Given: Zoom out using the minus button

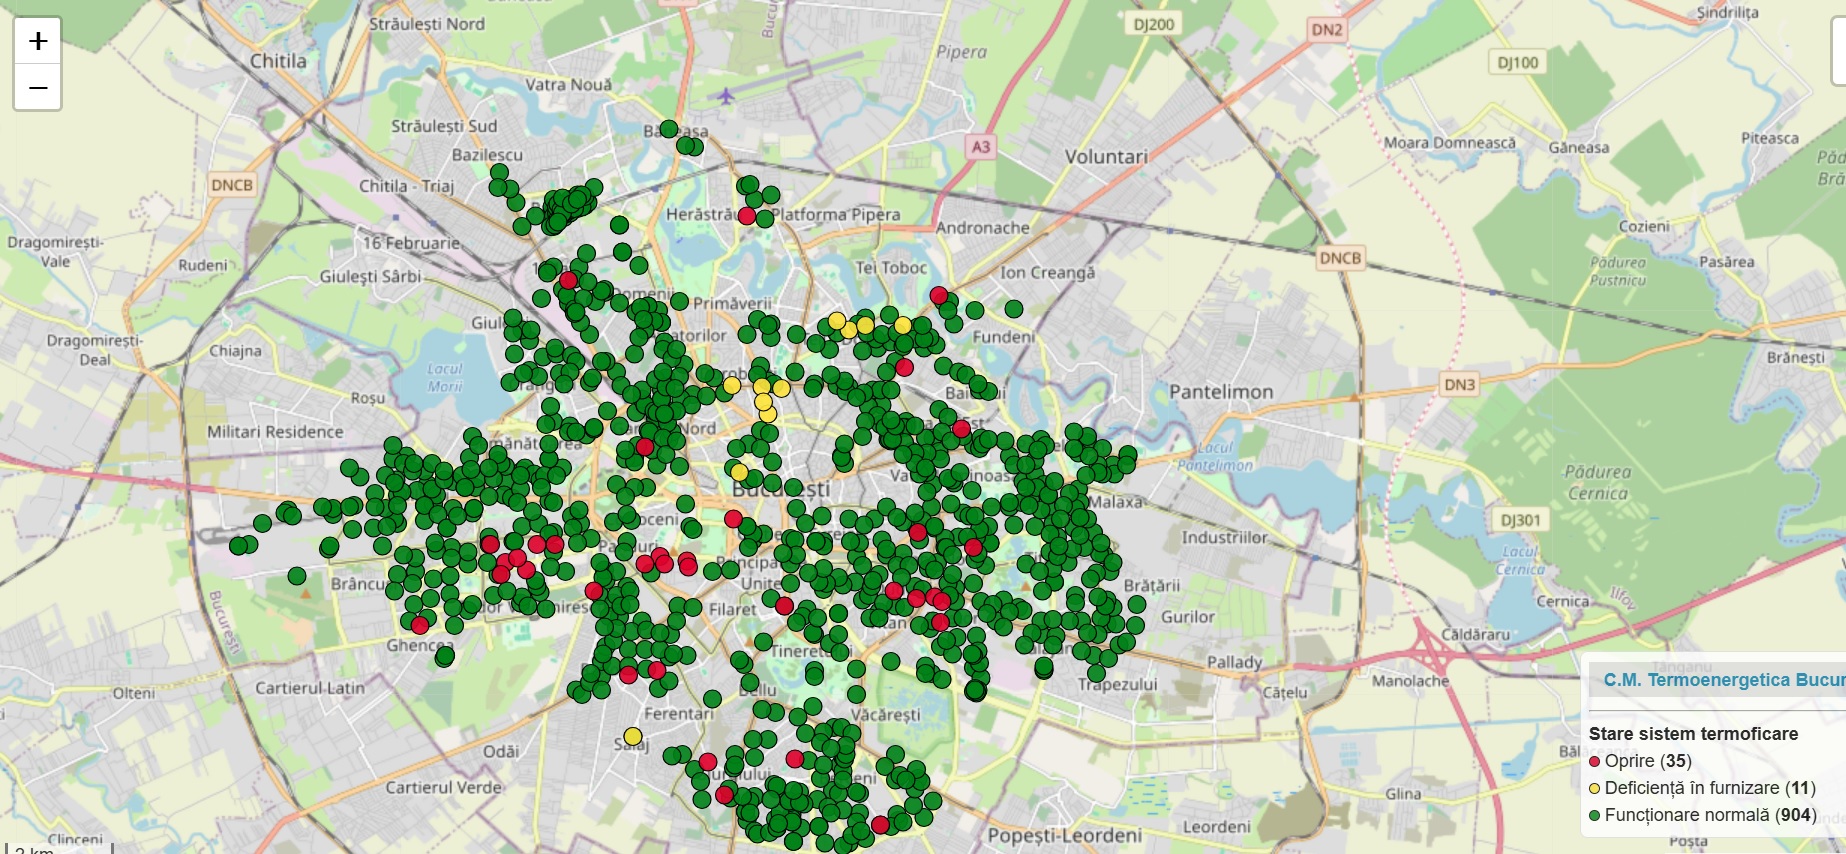Looking at the screenshot, I should point(38,88).
